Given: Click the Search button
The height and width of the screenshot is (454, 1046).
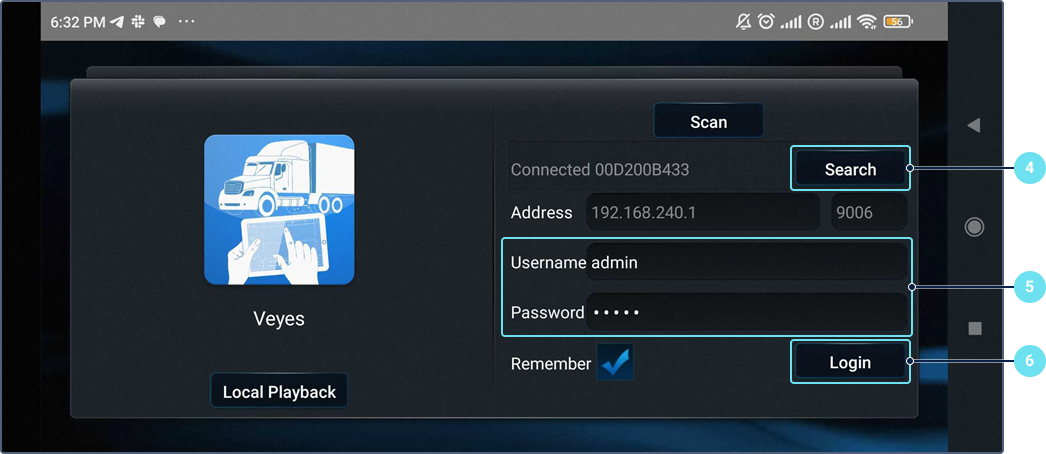Looking at the screenshot, I should pyautogui.click(x=850, y=169).
